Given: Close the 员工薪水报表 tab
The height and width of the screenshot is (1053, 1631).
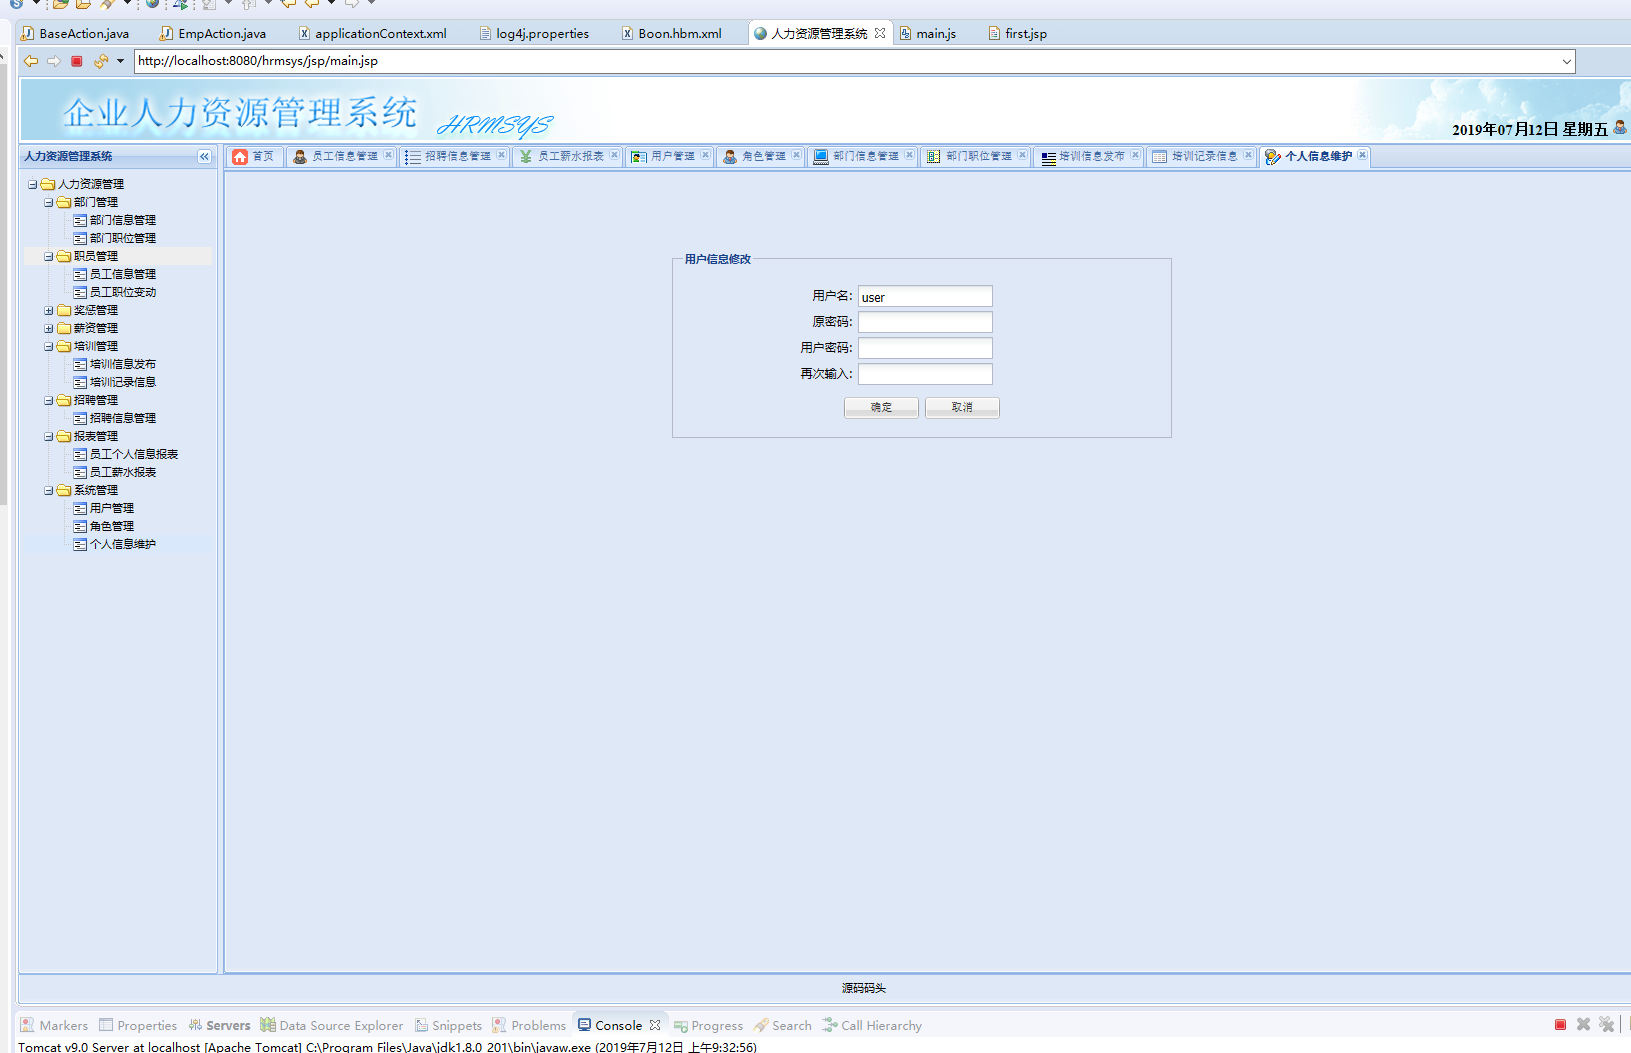Looking at the screenshot, I should click(615, 155).
